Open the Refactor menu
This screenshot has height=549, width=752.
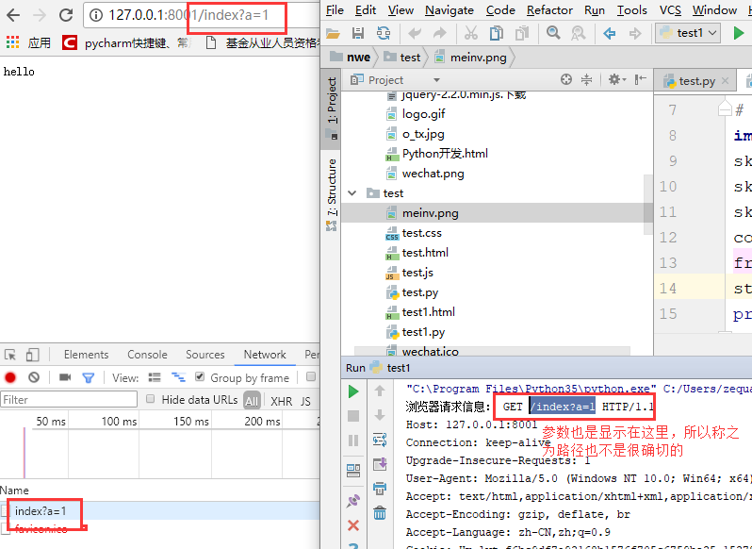tap(549, 10)
